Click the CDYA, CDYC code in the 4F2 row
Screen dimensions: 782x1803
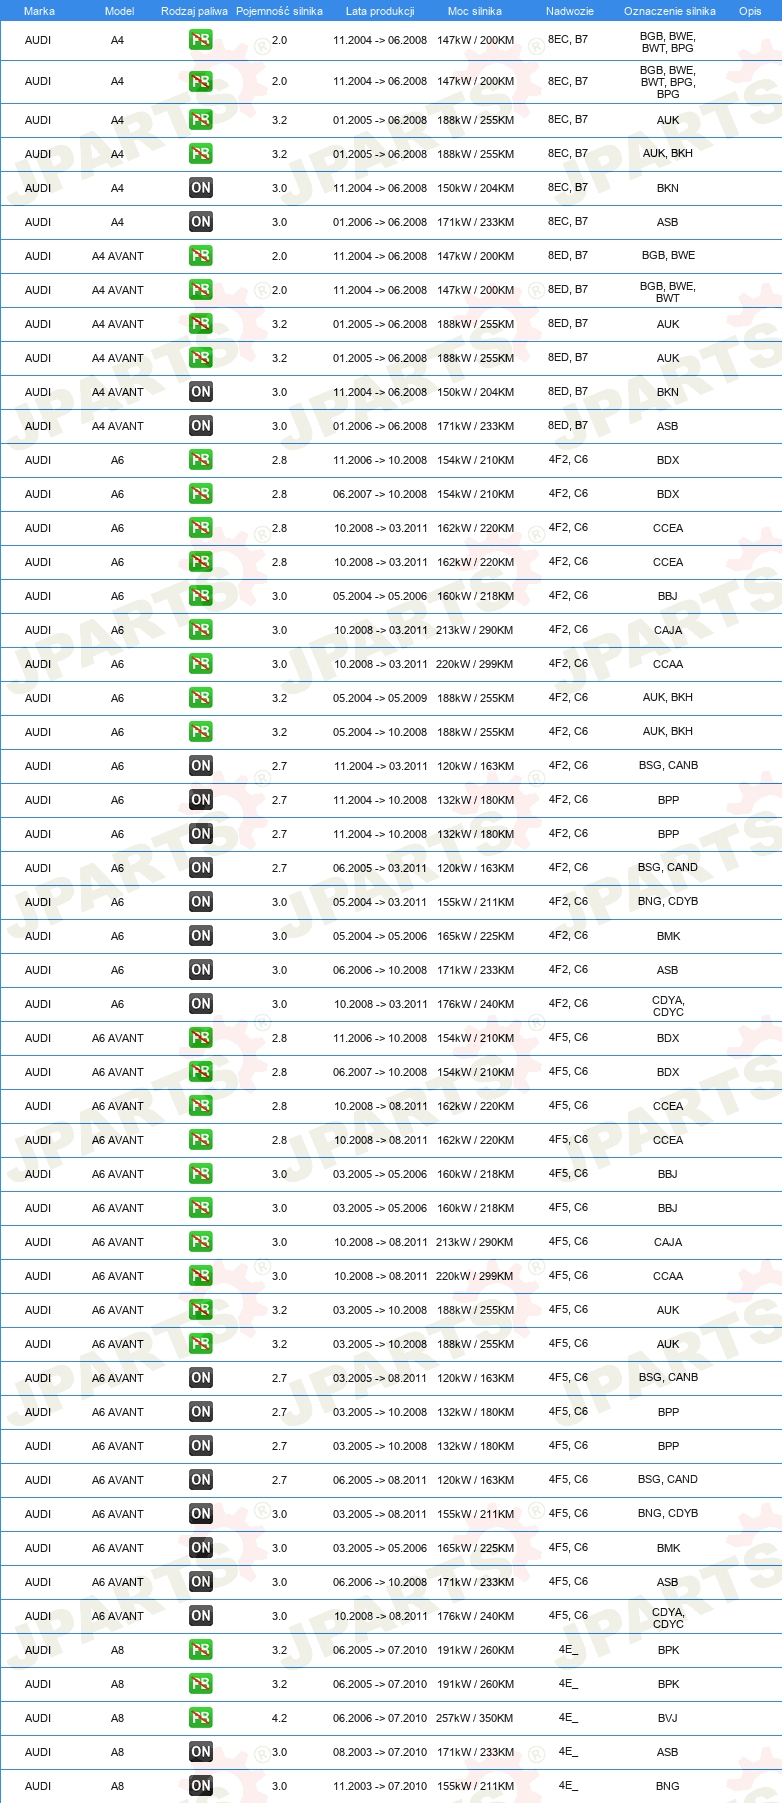point(668,1006)
